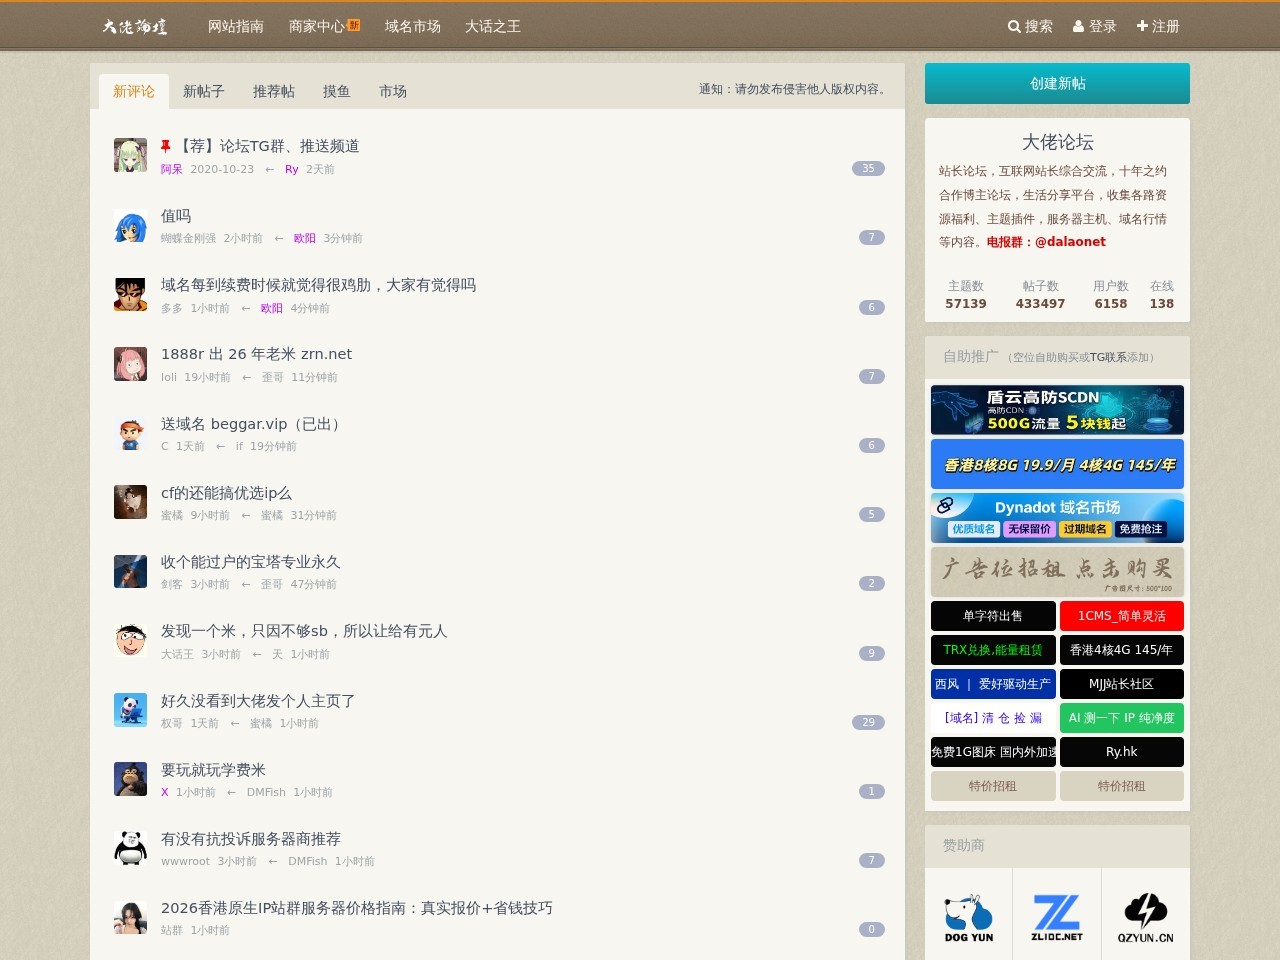
Task: Open the 1888r 出 26 年老米 zrn.net thread
Action: click(256, 354)
